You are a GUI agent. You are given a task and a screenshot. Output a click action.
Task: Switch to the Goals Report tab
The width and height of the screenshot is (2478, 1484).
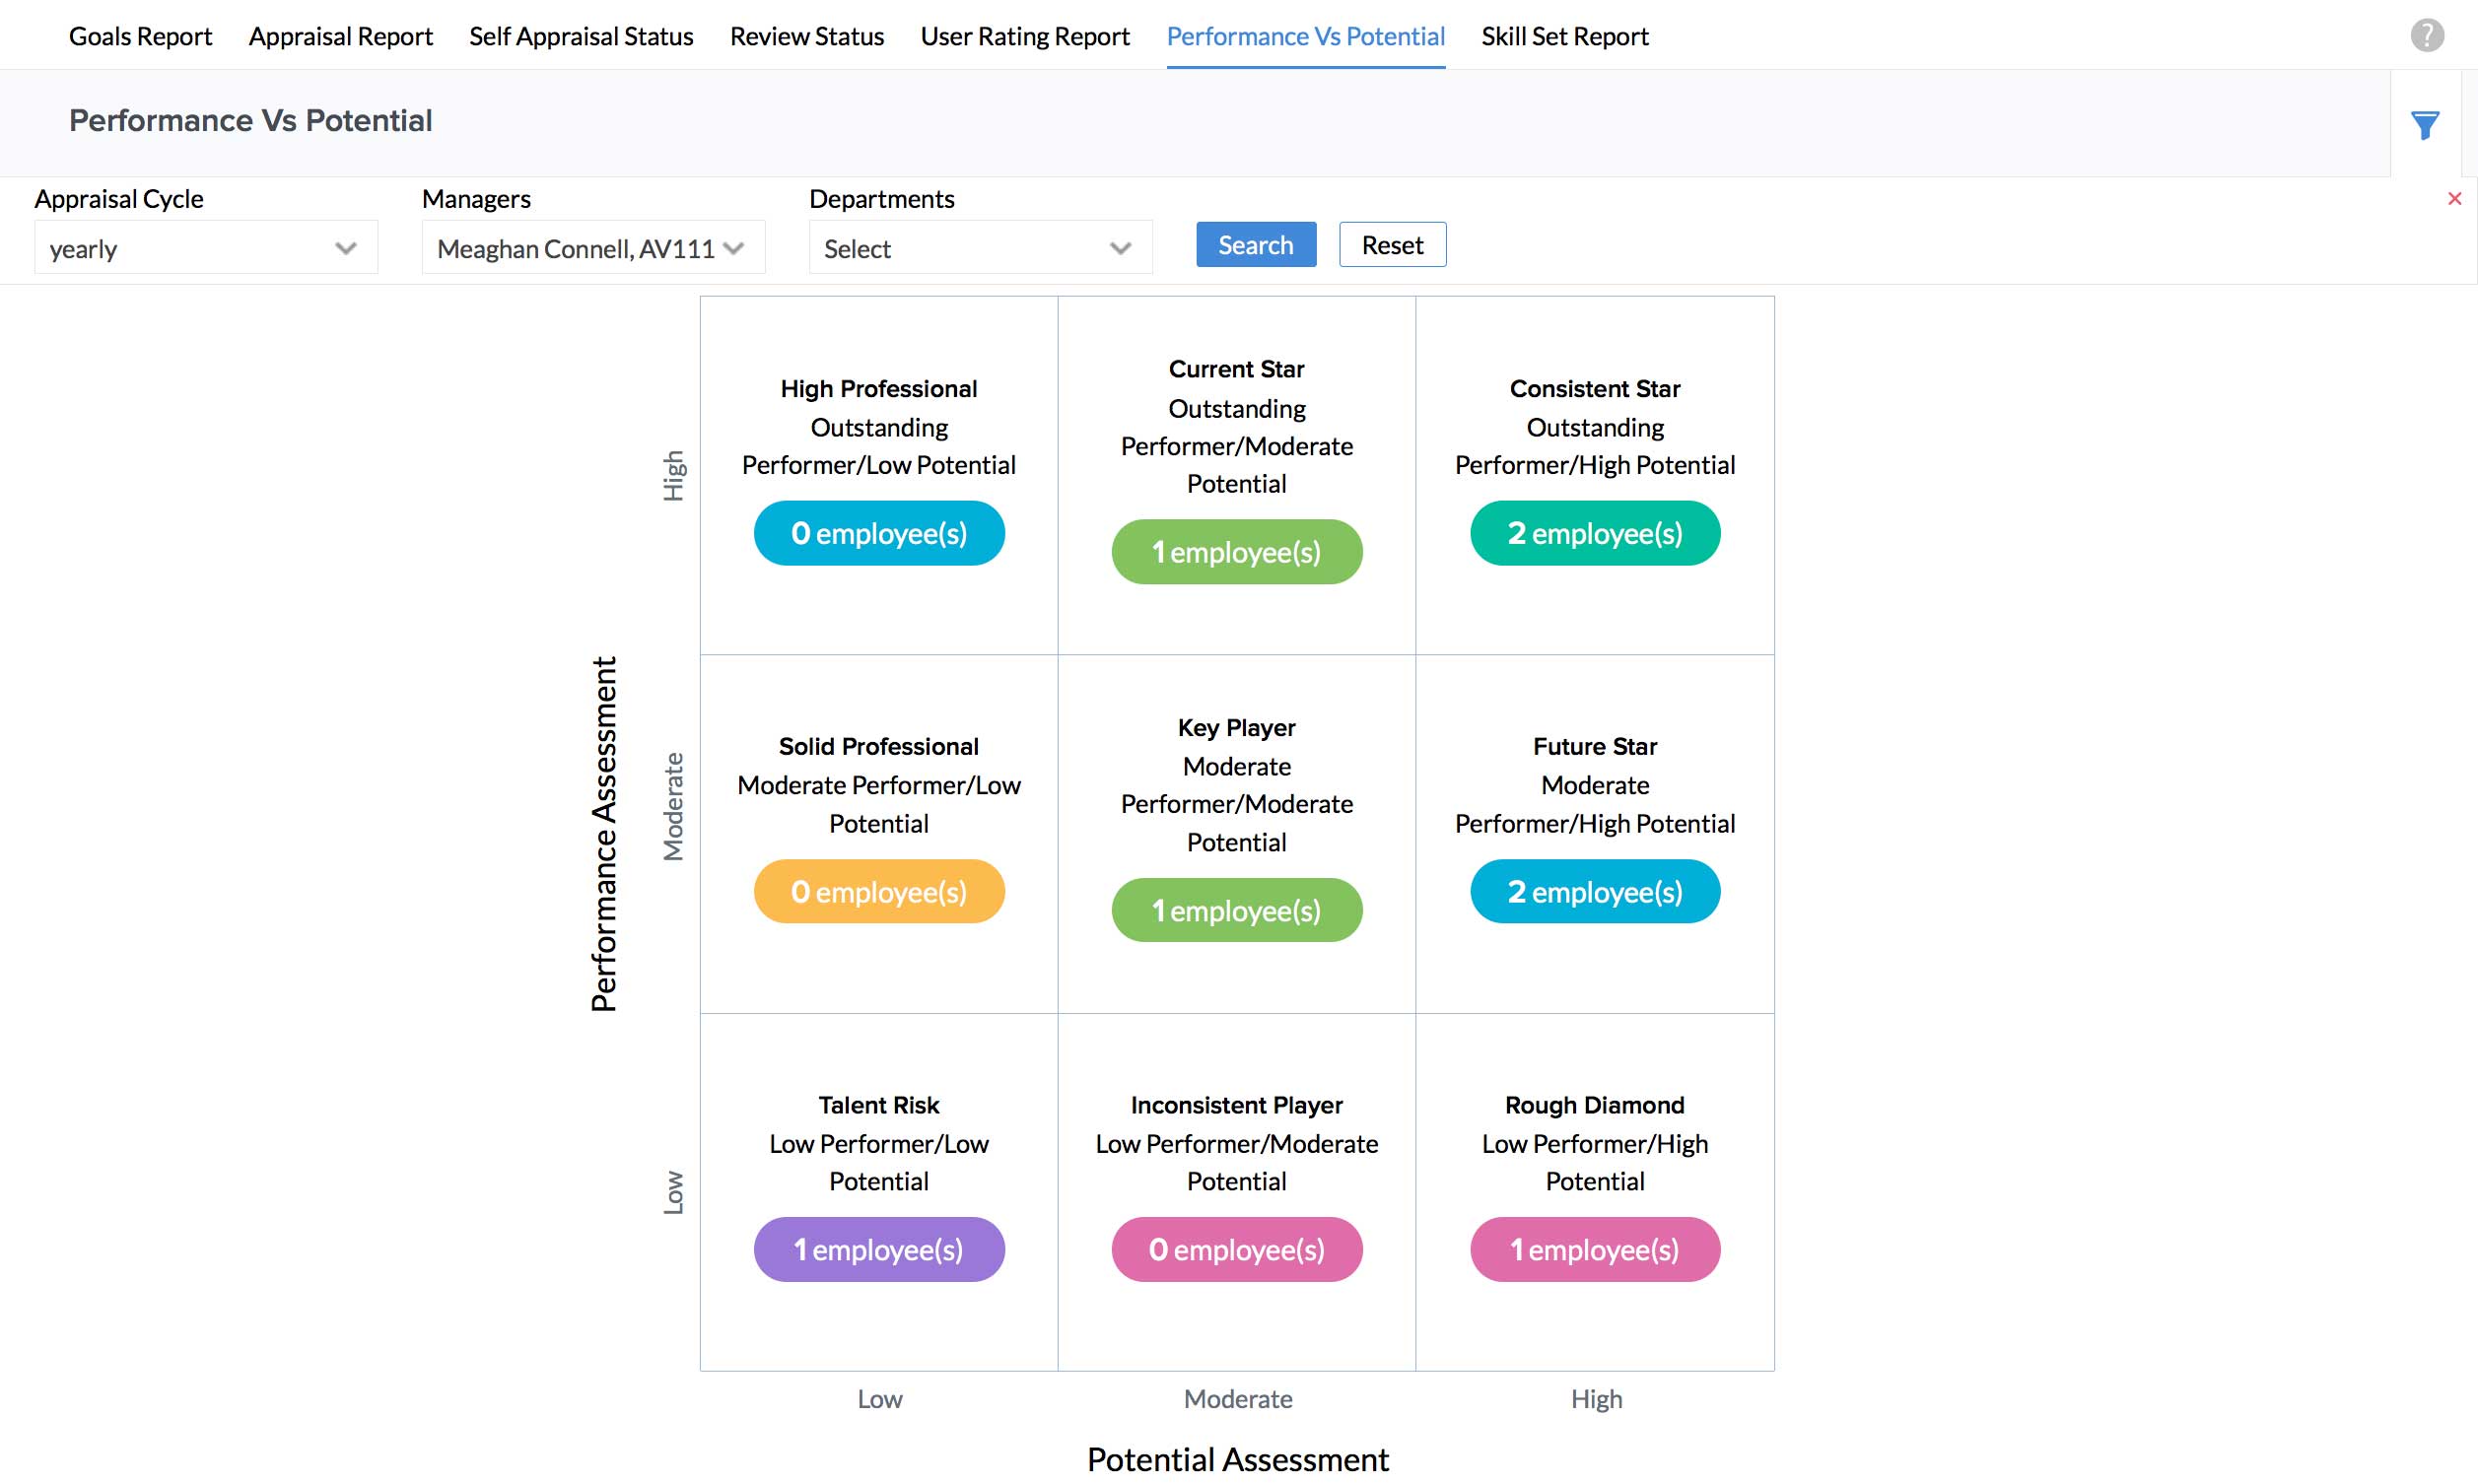click(140, 37)
